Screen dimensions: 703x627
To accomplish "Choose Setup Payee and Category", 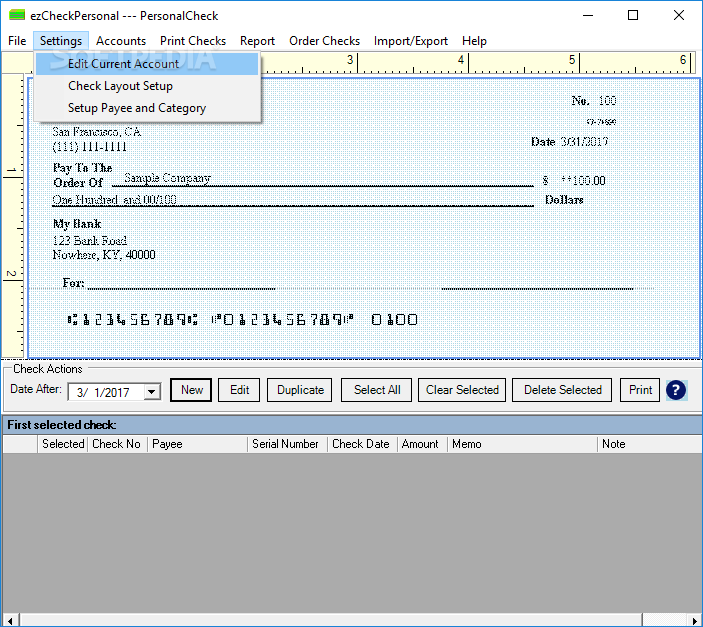I will click(147, 108).
